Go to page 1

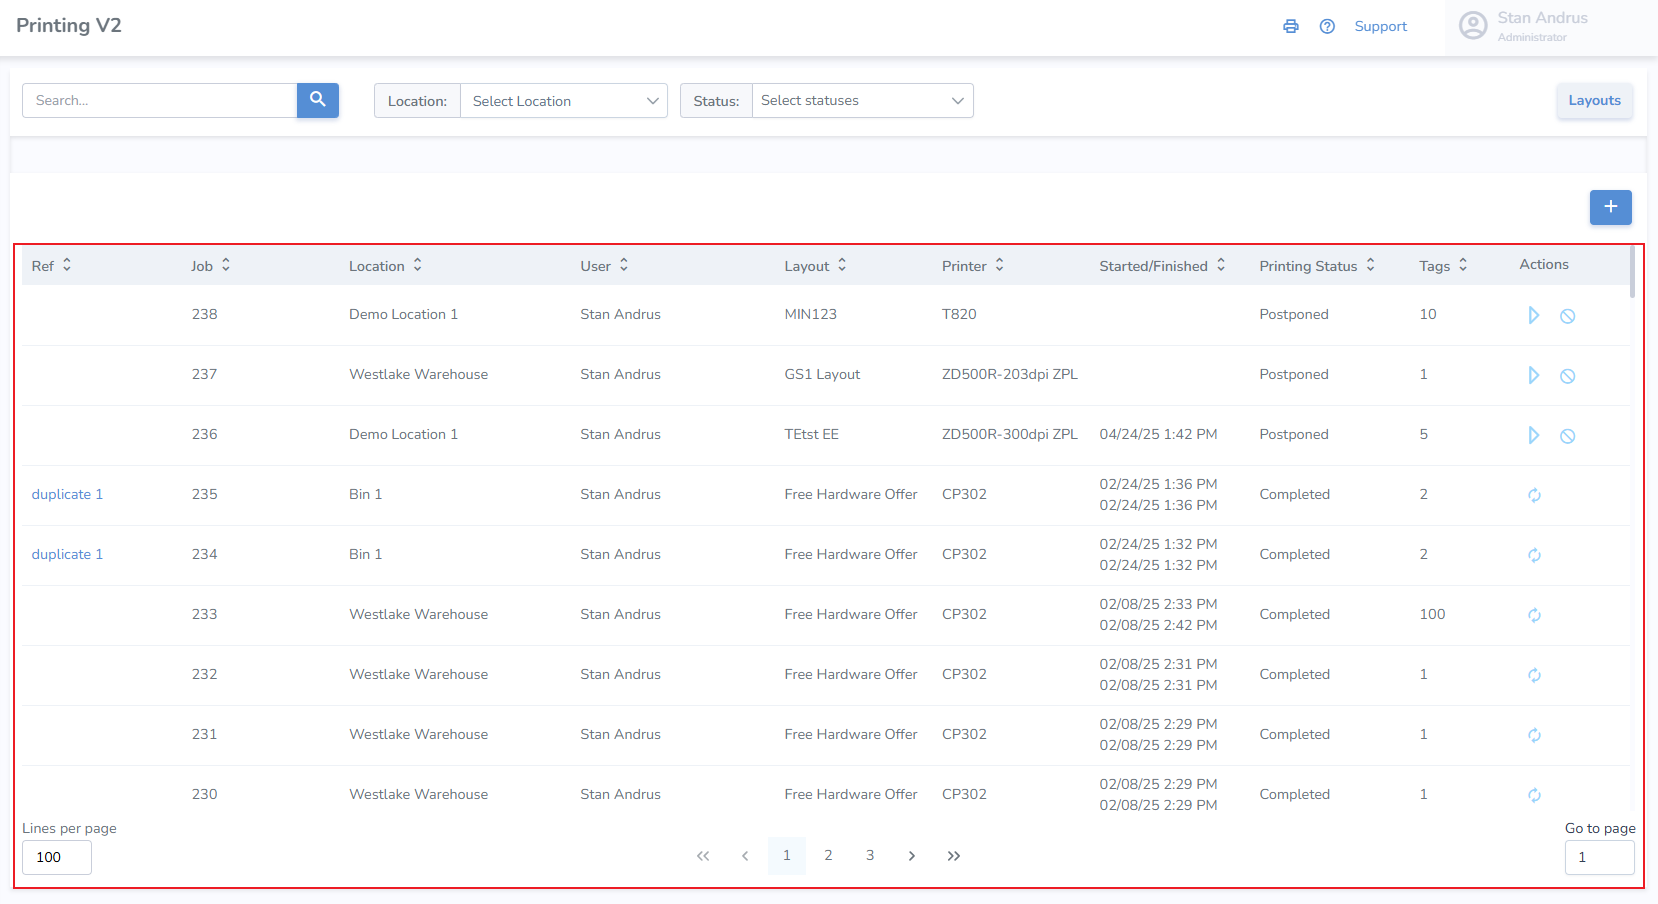coord(787,856)
